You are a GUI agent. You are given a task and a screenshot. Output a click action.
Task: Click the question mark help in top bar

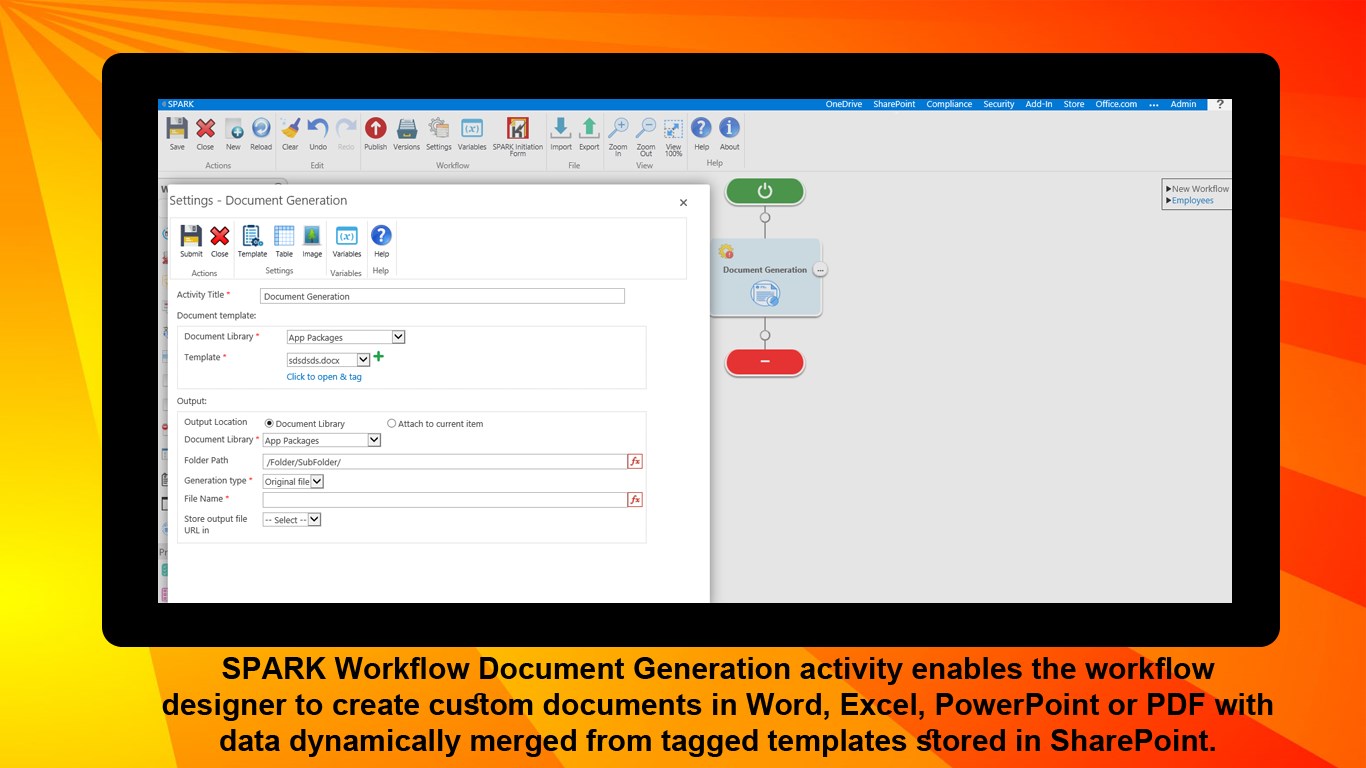1220,104
